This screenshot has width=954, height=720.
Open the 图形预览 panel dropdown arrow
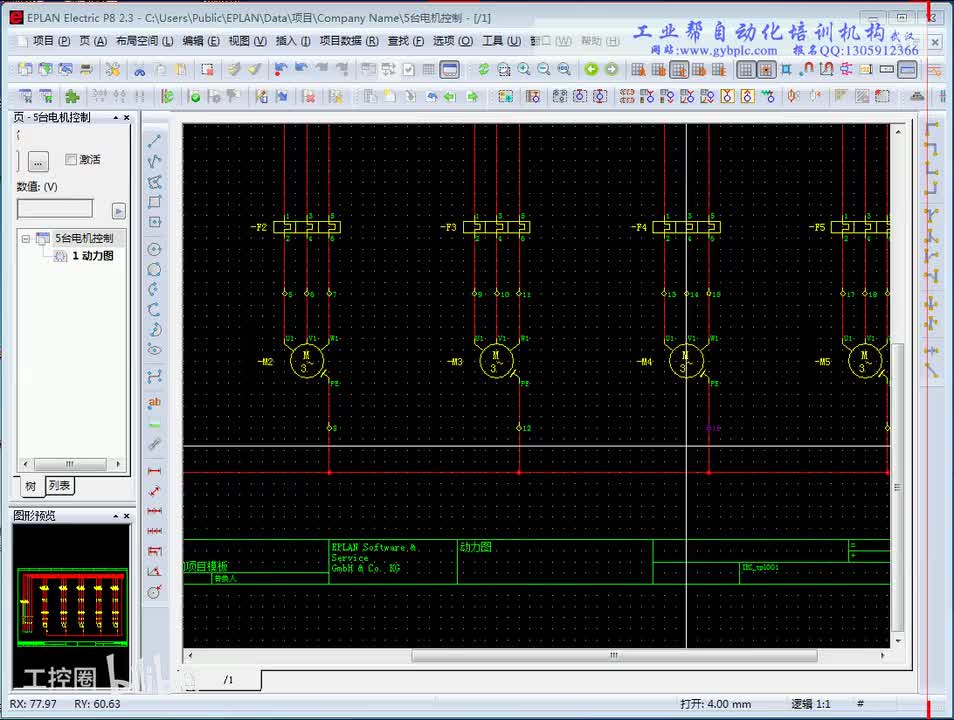[x=116, y=516]
